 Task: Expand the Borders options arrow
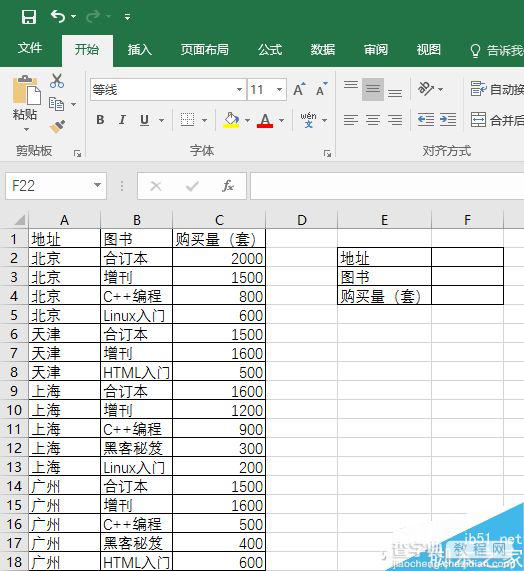click(x=204, y=120)
